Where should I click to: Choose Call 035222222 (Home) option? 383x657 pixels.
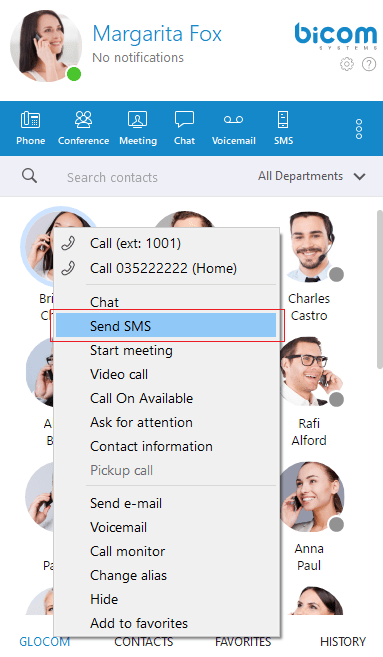(167, 268)
